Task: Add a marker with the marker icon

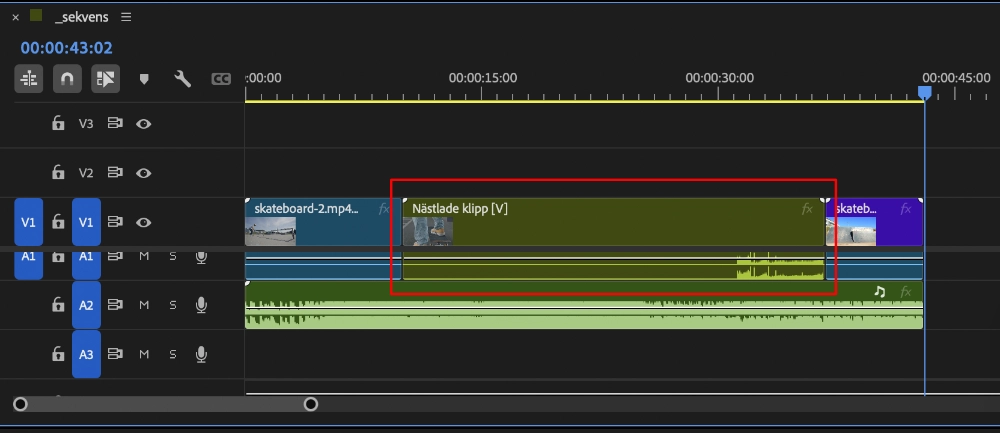Action: point(144,79)
